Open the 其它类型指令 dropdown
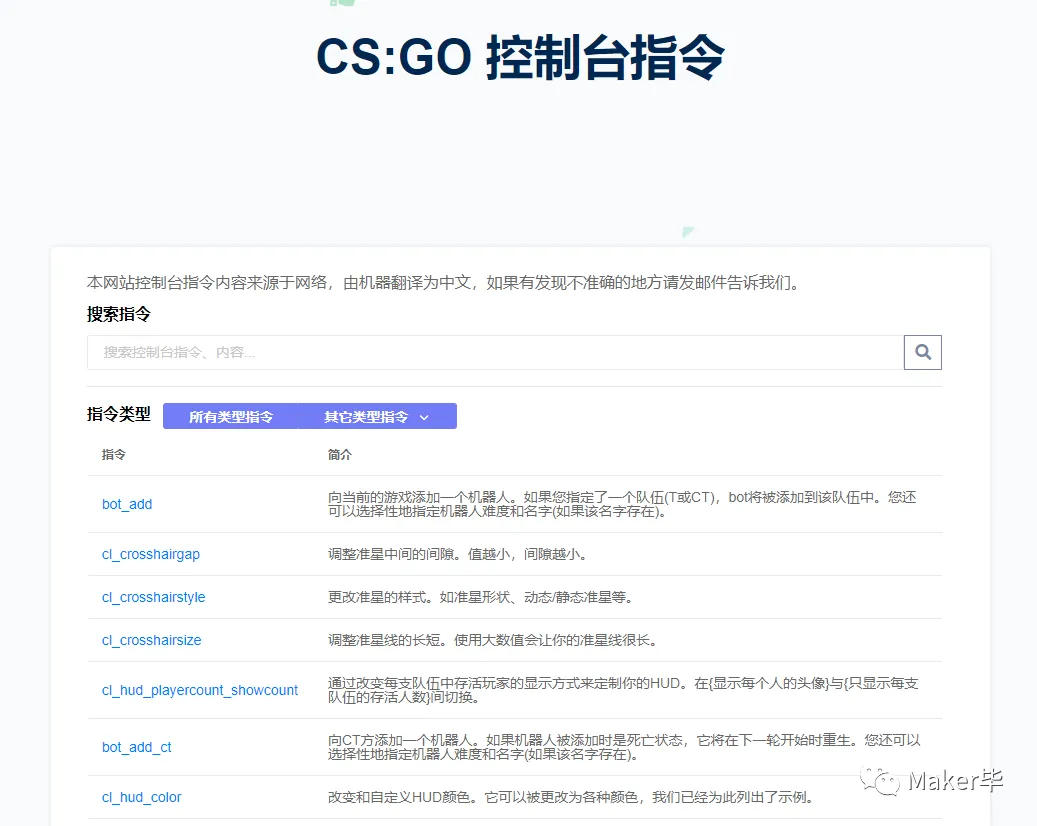Screen dimensions: 1037x826 377,417
